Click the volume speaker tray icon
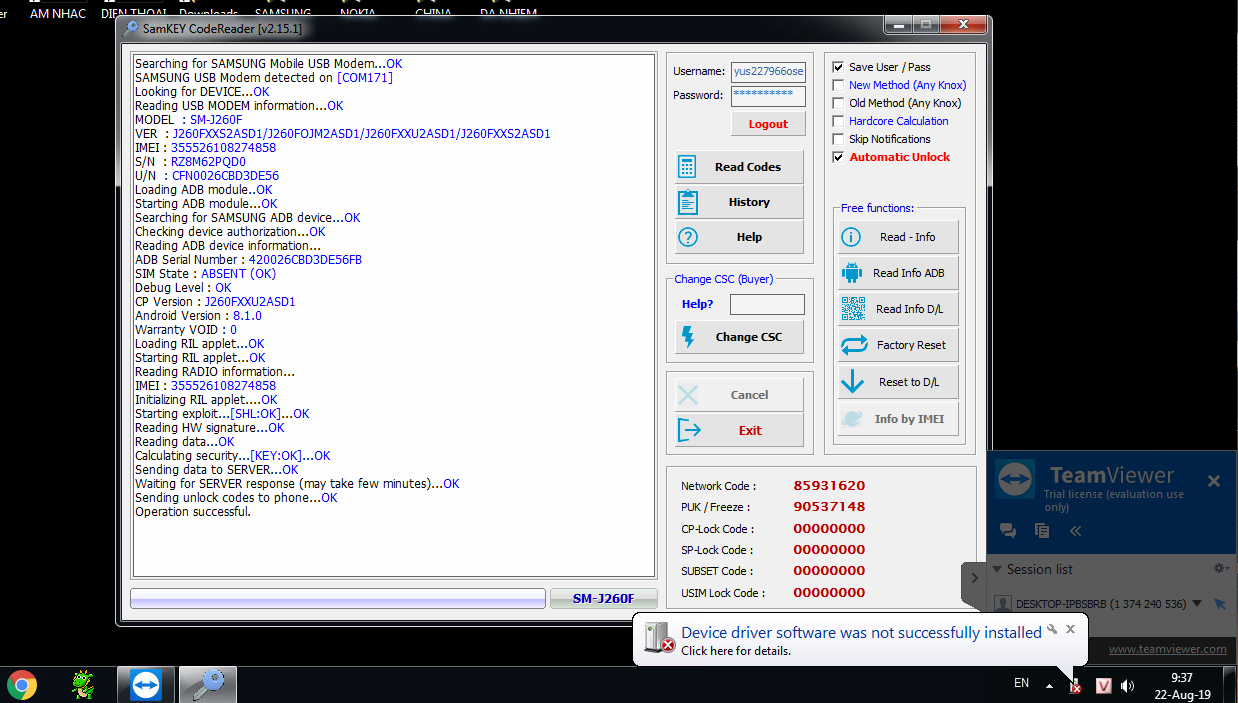 [1128, 686]
